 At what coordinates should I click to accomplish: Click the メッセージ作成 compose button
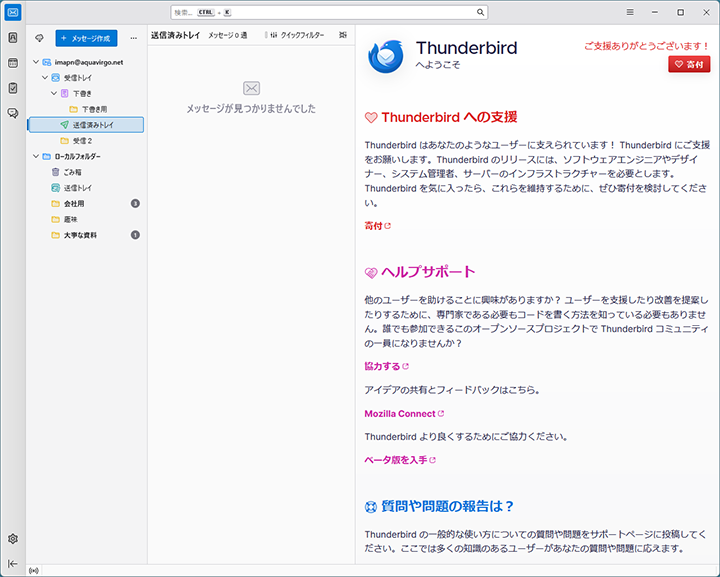(86, 38)
